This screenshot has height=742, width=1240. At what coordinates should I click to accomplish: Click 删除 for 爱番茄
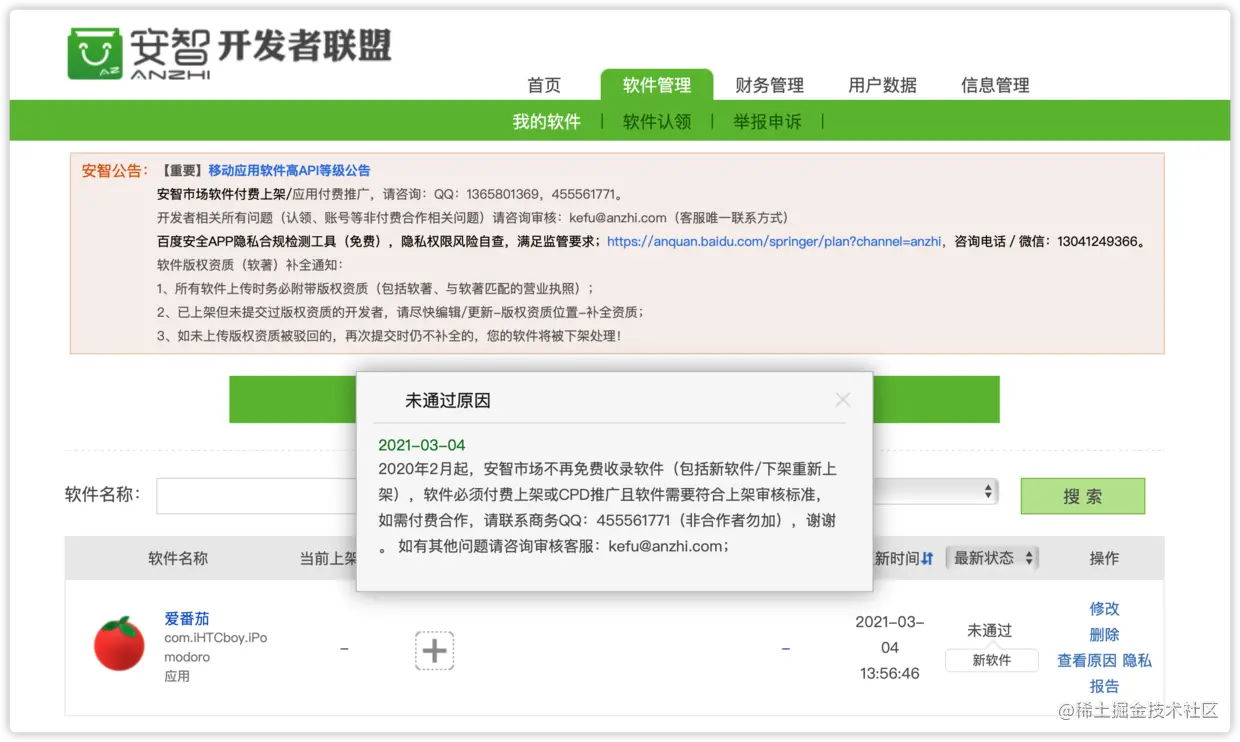click(x=1104, y=634)
